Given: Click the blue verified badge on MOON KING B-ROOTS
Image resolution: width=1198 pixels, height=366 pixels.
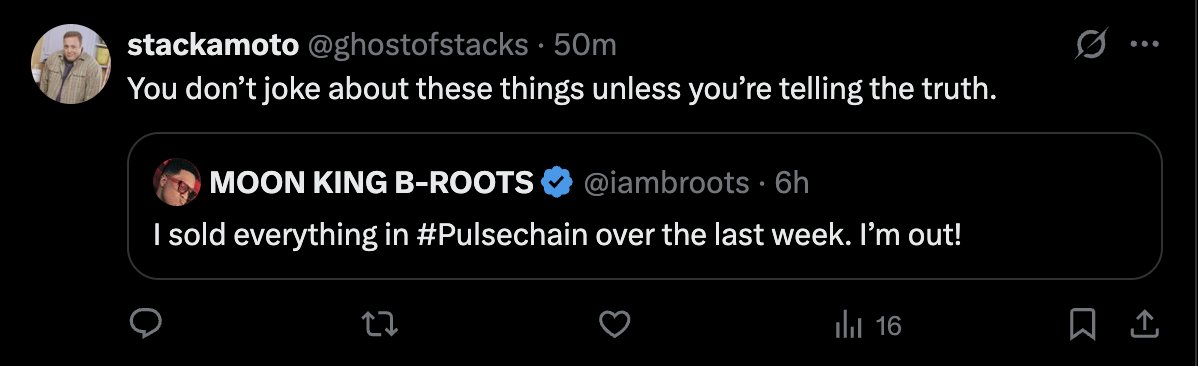Looking at the screenshot, I should pyautogui.click(x=557, y=182).
